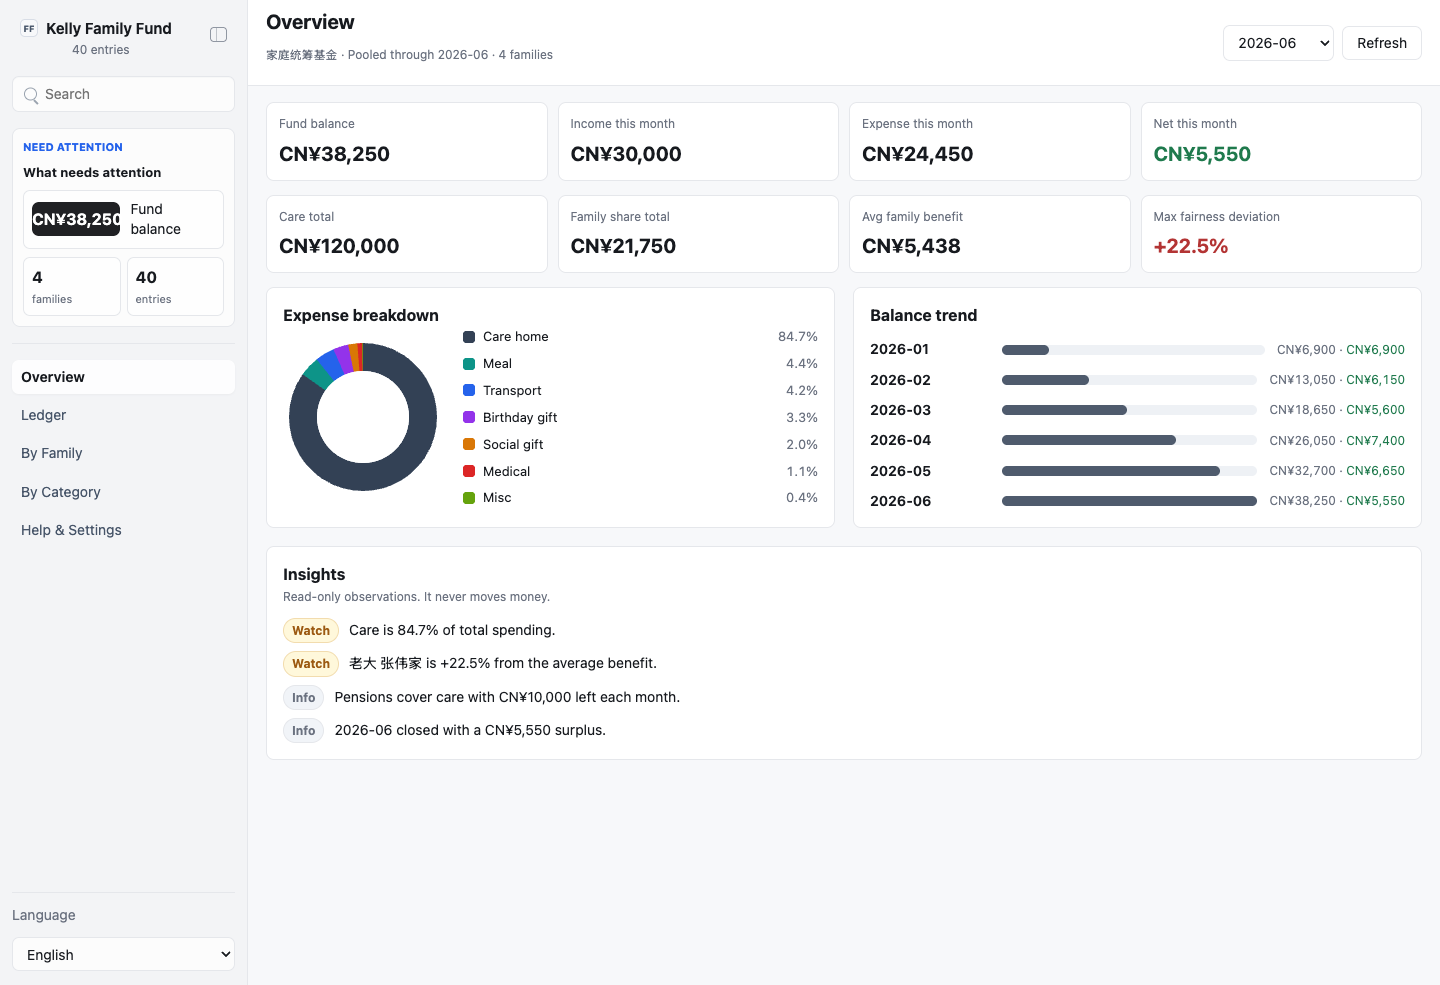Click the Medical legend swatch
1440x985 pixels.
469,471
